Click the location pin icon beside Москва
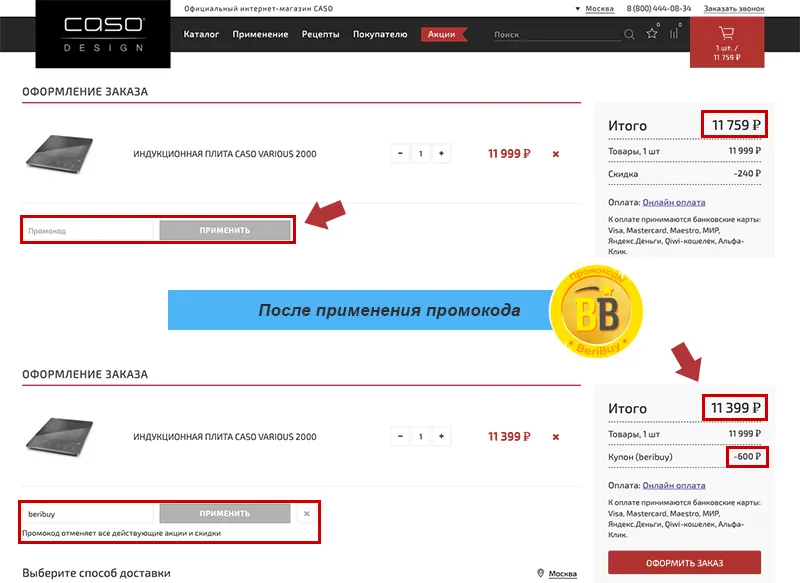This screenshot has width=800, height=583. point(540,572)
